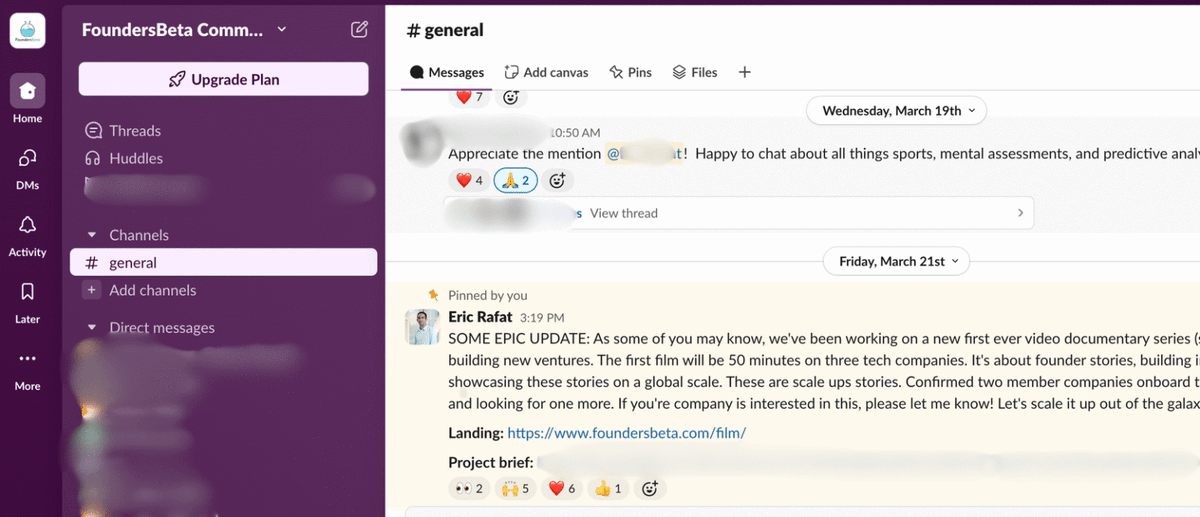Open the Wednesday, March 19th date dropdown
Screen dimensions: 1200x517
[897, 111]
